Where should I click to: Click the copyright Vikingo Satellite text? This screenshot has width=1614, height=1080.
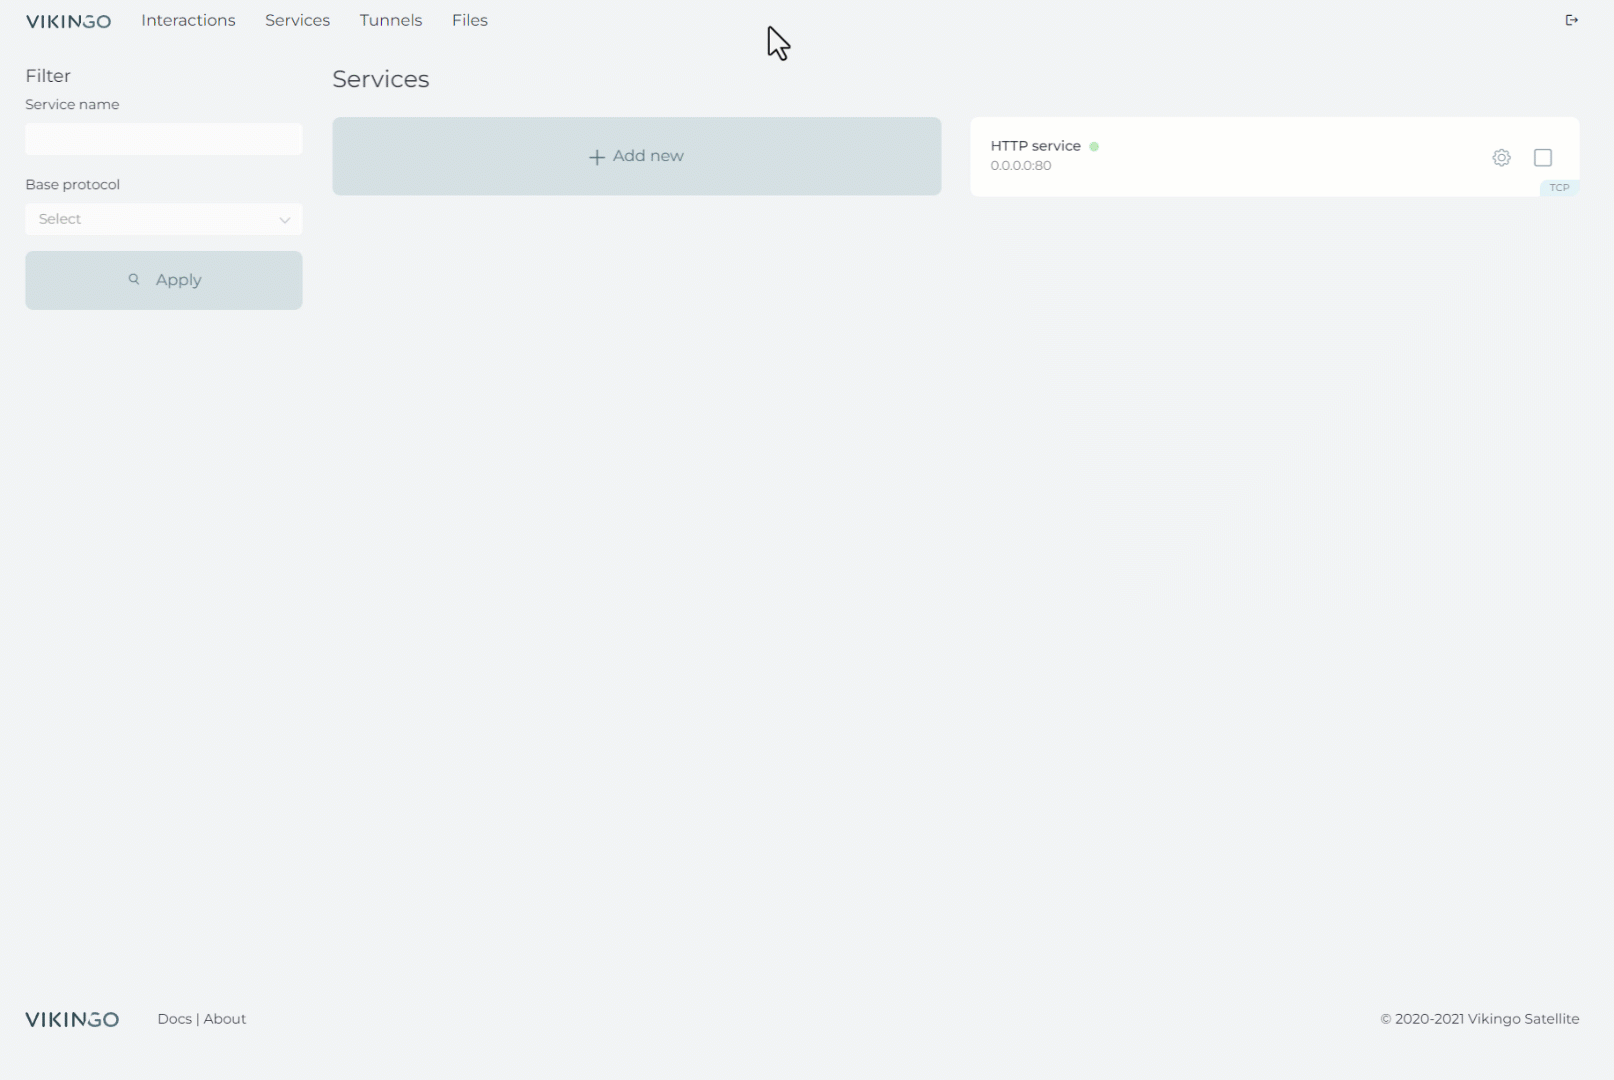pyautogui.click(x=1480, y=1019)
